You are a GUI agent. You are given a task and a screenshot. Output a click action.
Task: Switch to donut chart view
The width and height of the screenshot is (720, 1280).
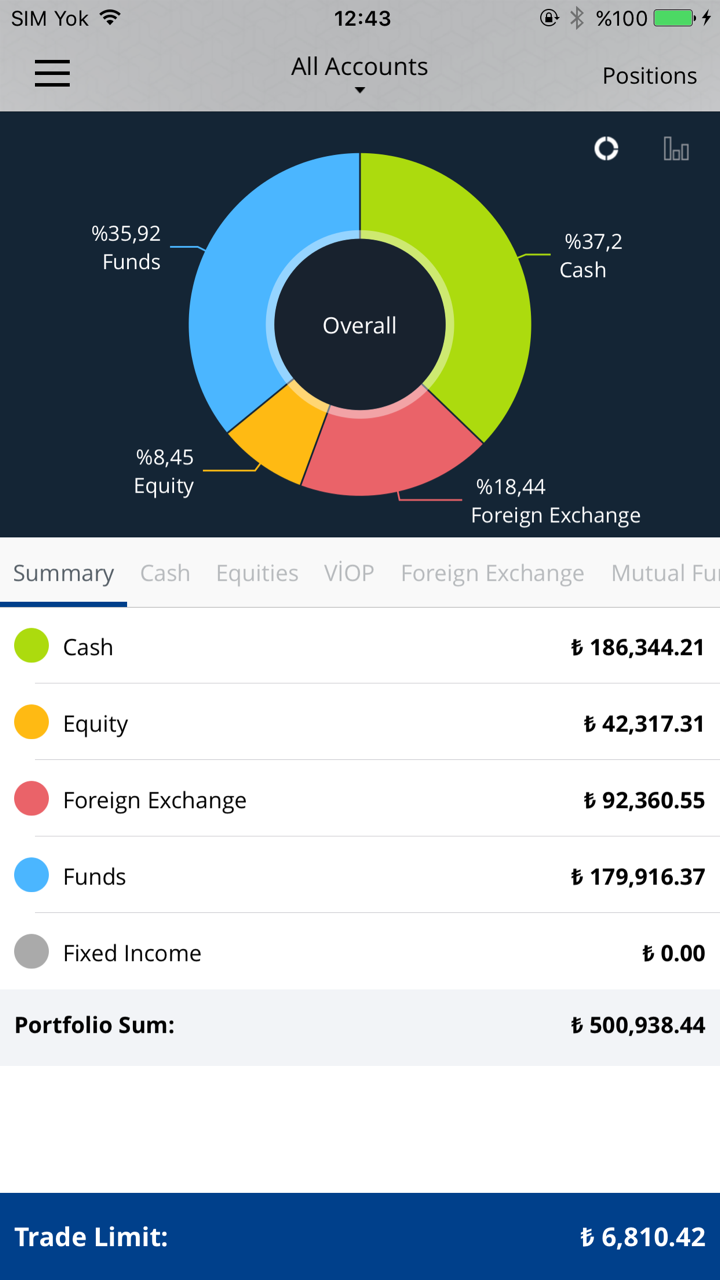point(606,149)
